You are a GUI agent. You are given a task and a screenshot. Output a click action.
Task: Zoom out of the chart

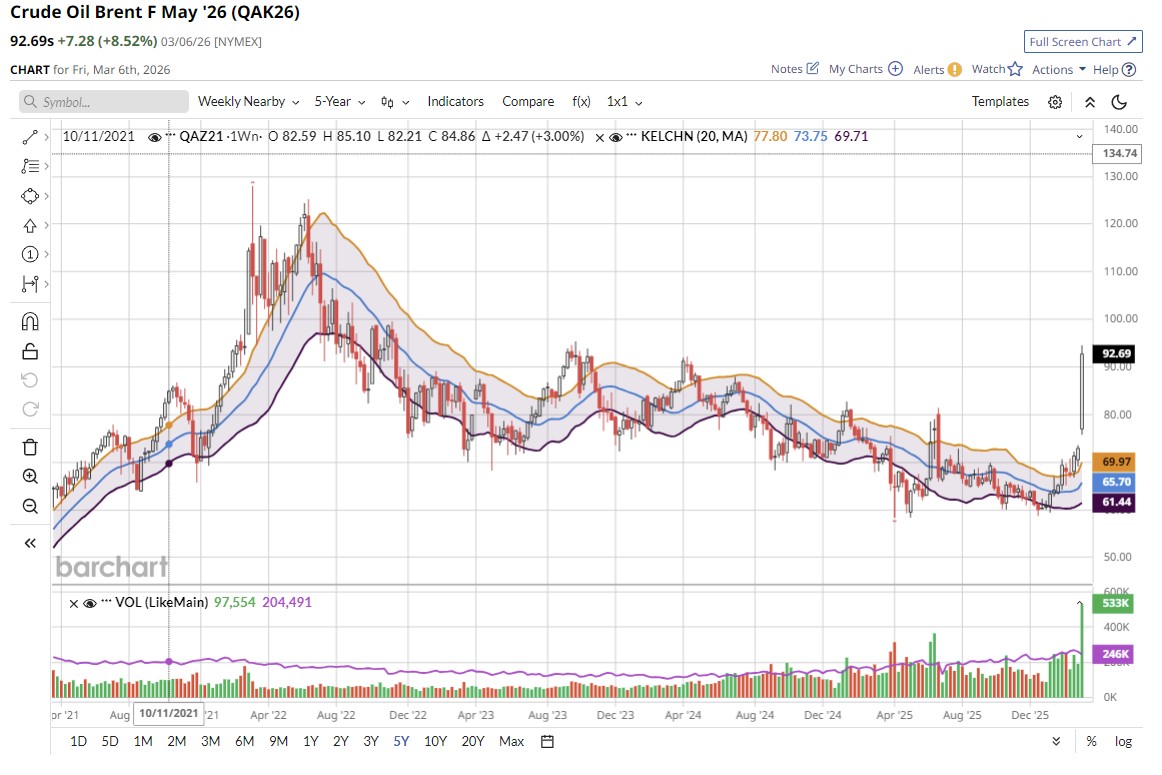(x=30, y=506)
